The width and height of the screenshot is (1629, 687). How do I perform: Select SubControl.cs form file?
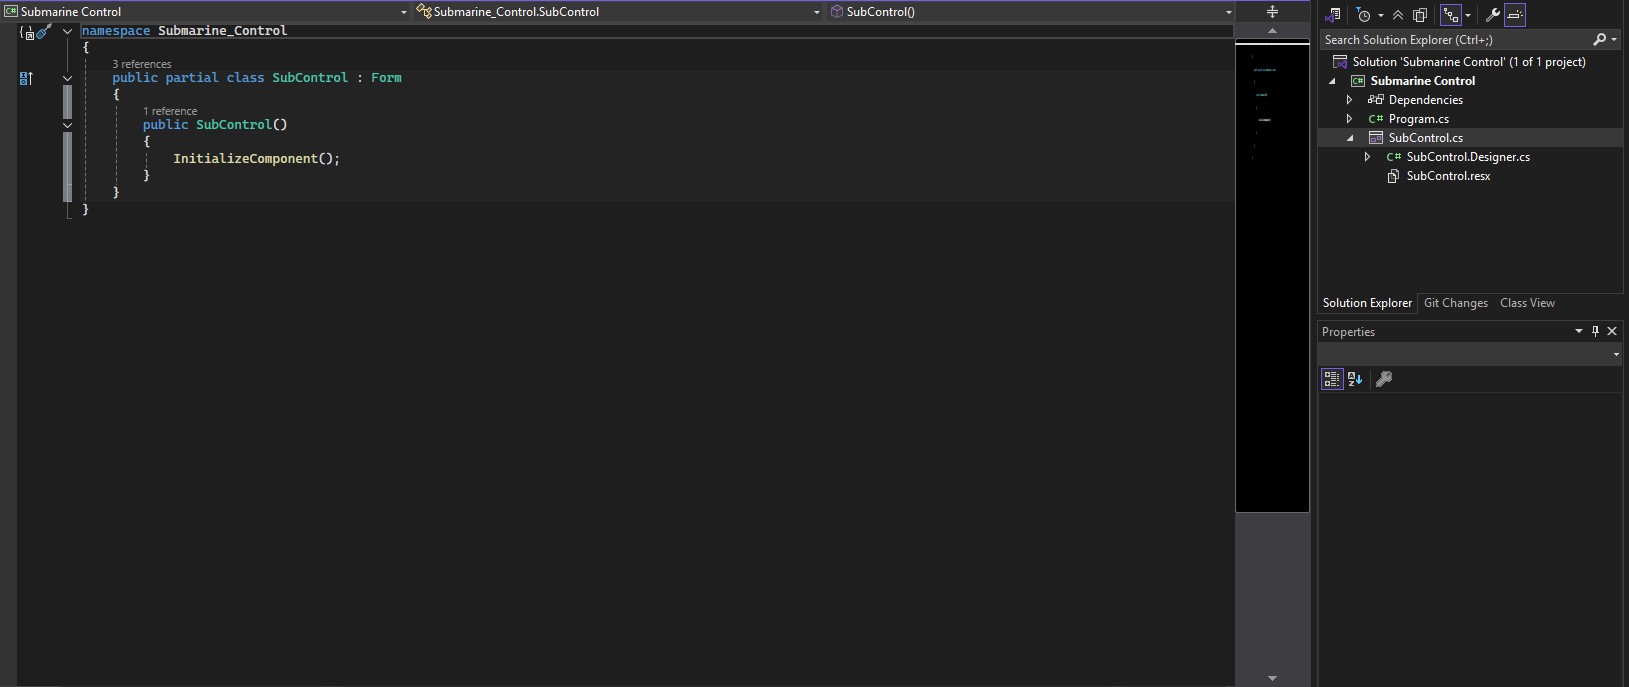[1426, 138]
